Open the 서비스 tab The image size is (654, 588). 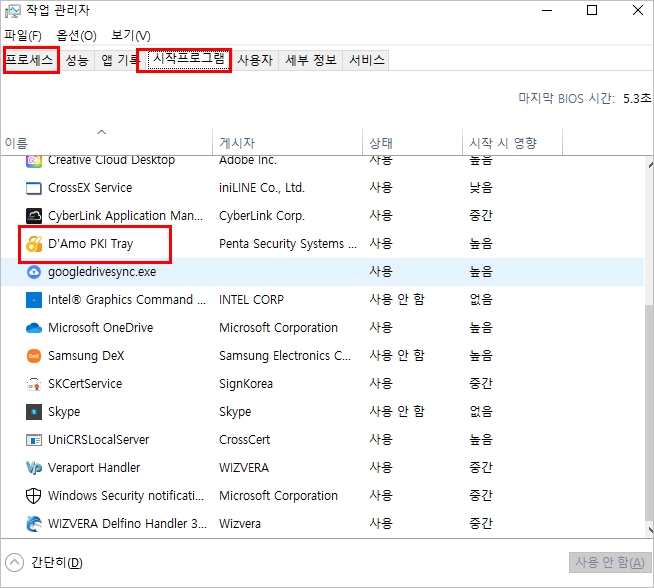(x=366, y=60)
